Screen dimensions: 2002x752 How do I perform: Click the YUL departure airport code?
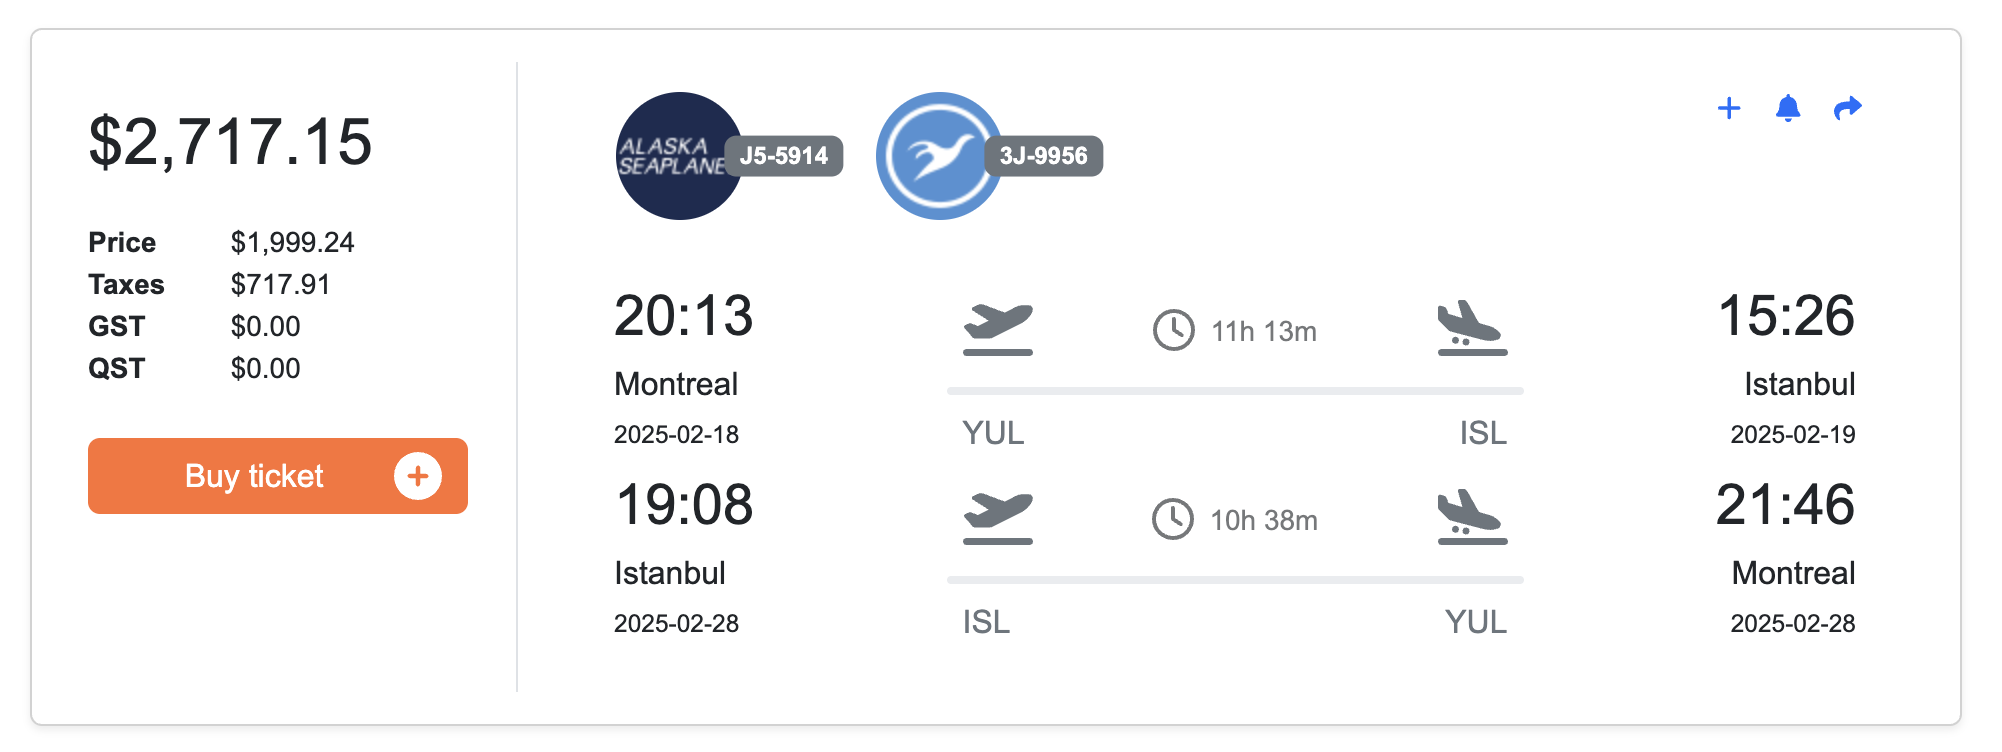click(993, 434)
